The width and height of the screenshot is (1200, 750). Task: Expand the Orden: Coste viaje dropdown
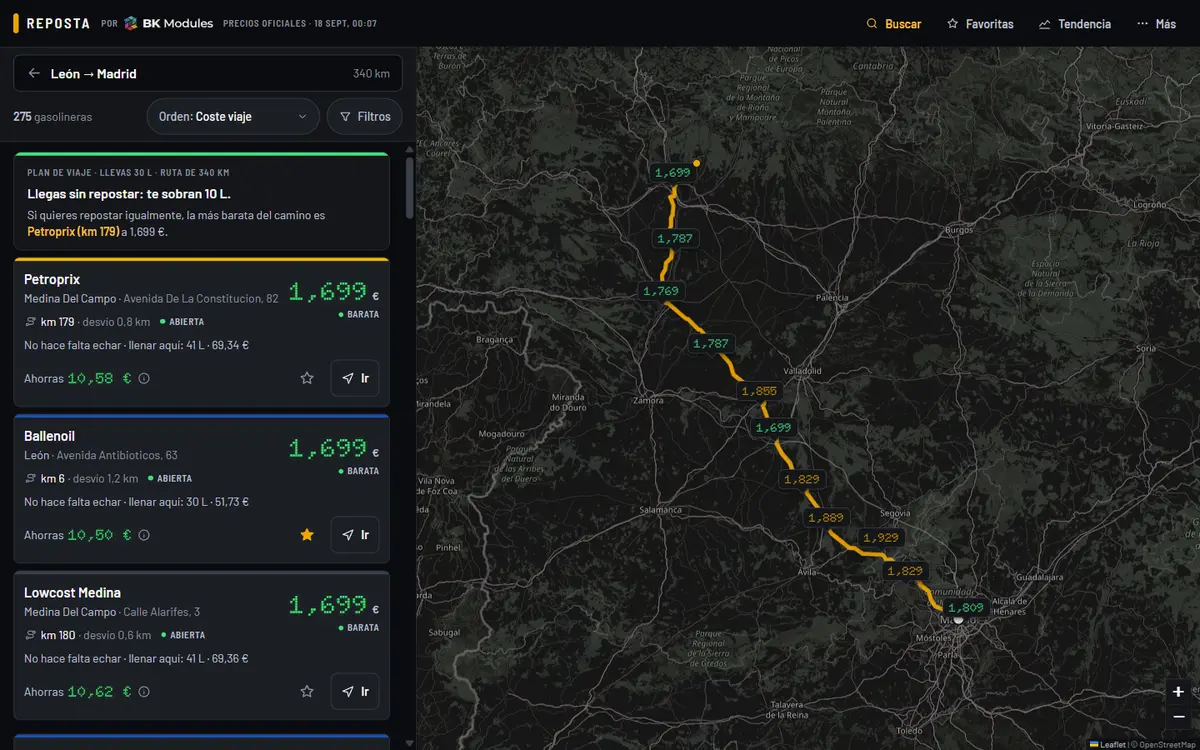point(233,117)
